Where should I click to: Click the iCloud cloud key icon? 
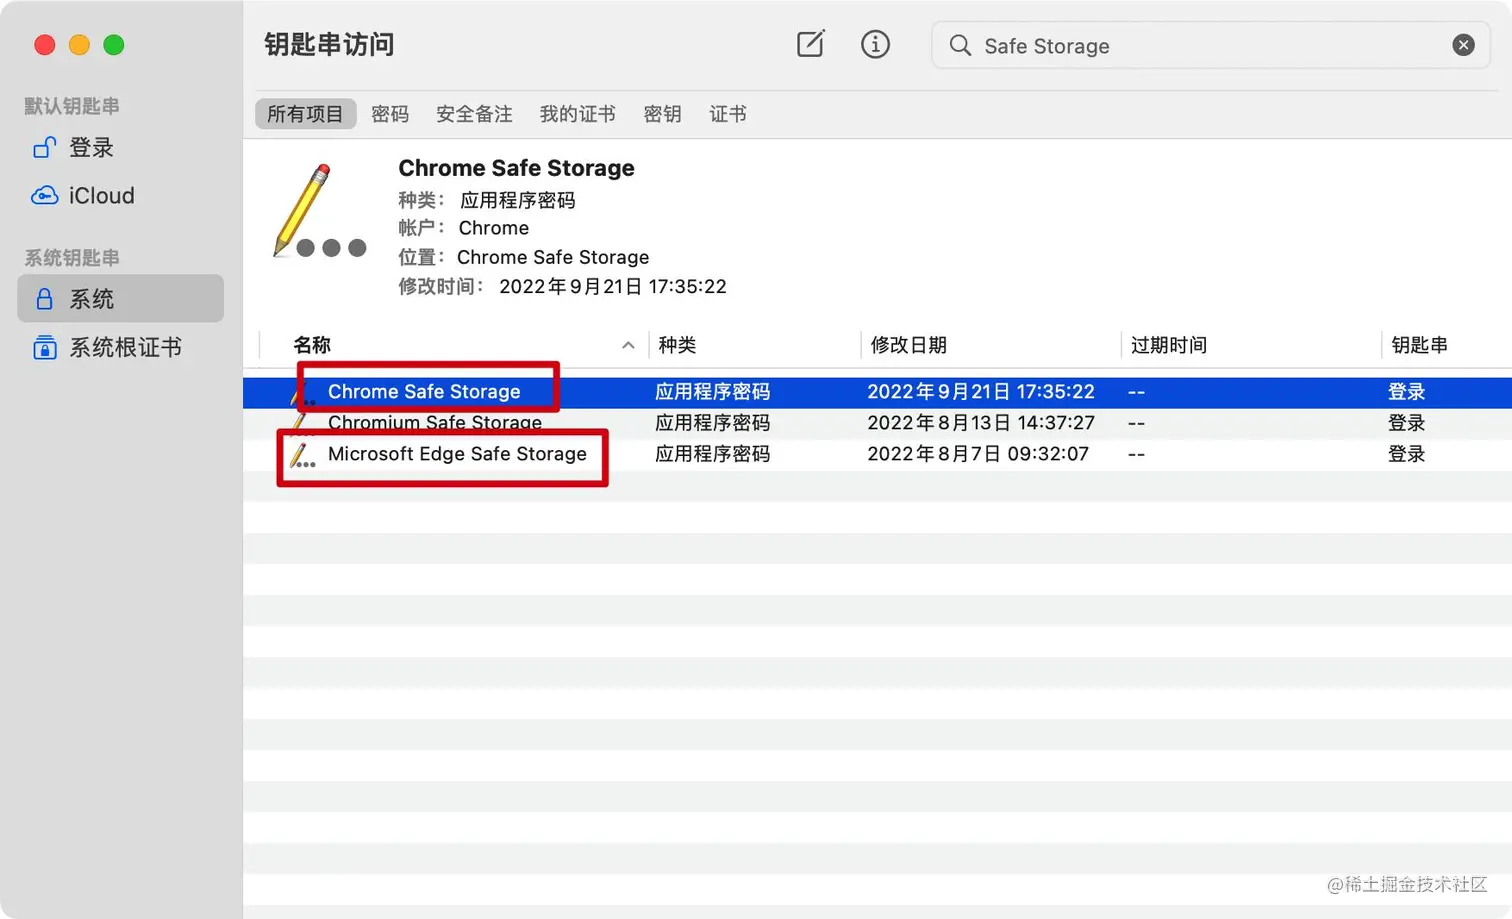tap(44, 195)
